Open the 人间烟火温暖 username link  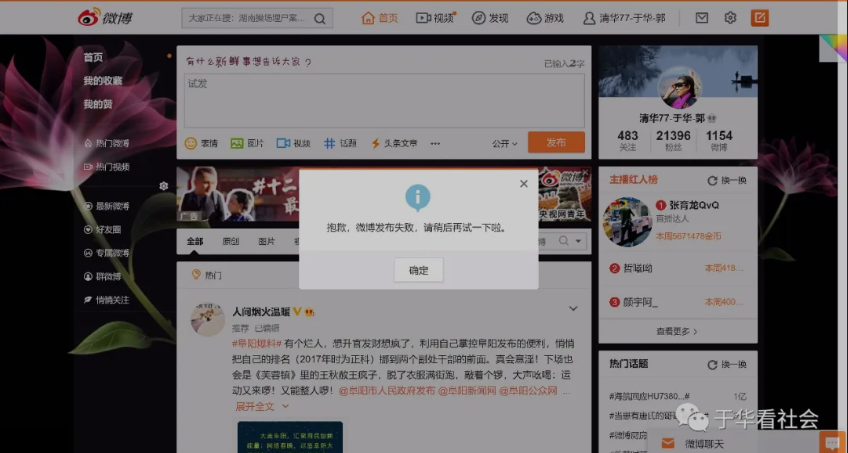point(262,312)
